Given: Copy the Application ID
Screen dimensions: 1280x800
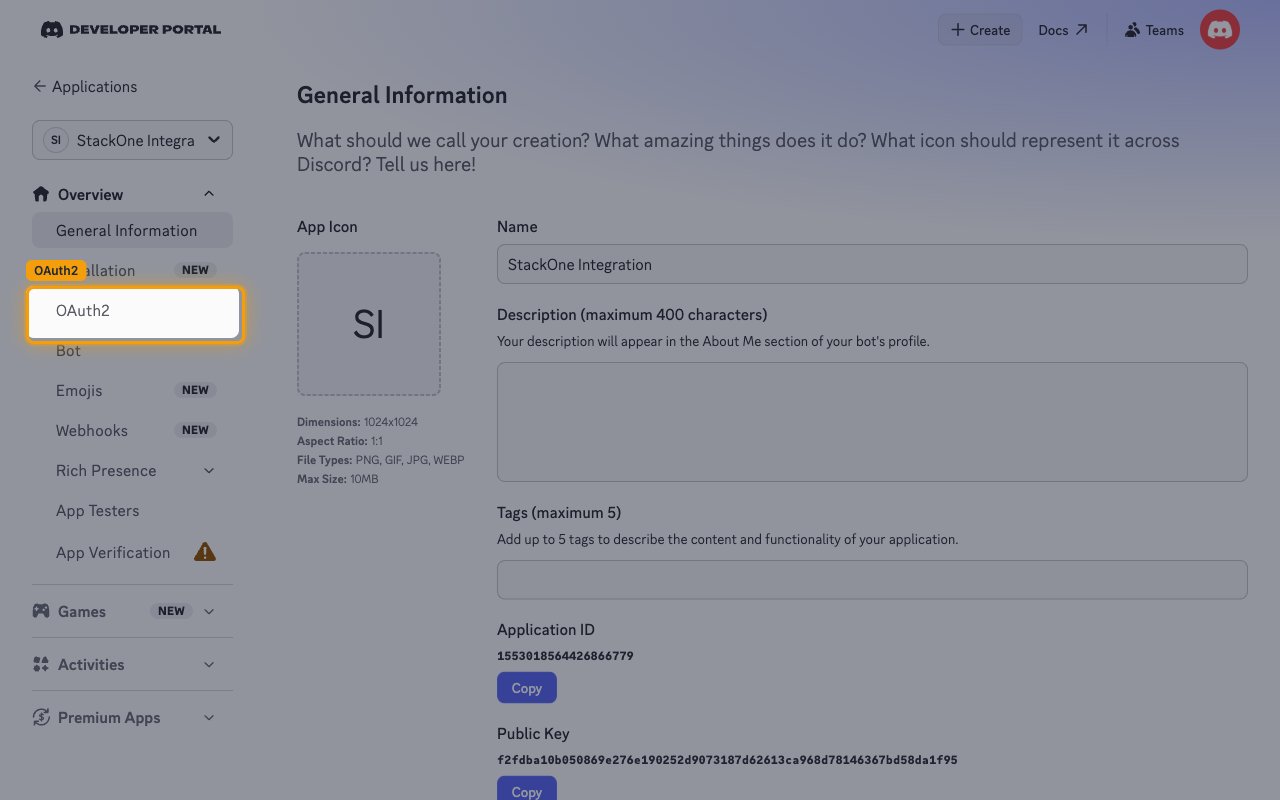Looking at the screenshot, I should point(527,688).
